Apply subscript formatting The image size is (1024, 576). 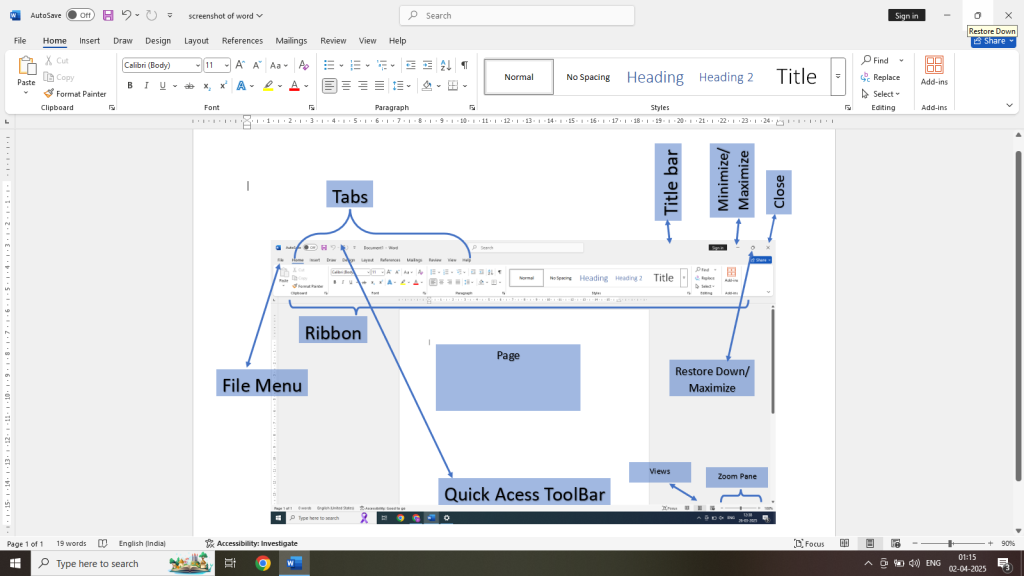[205, 86]
